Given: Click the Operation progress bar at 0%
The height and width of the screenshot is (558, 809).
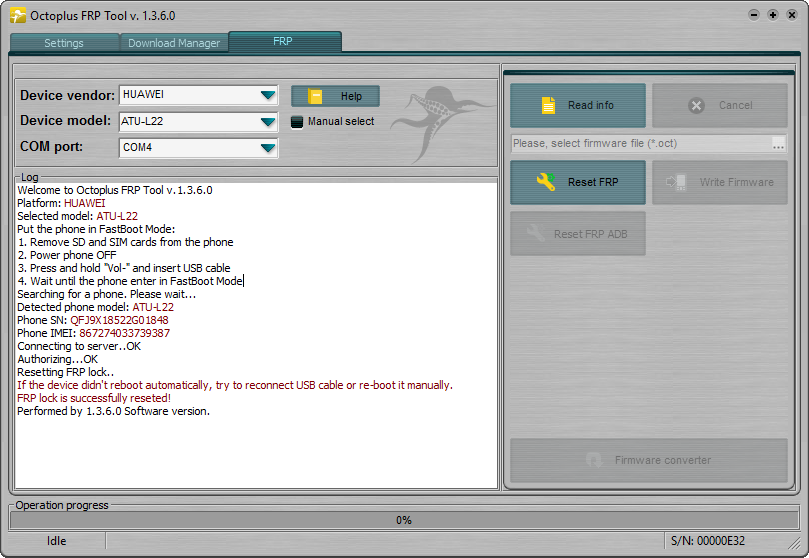Looking at the screenshot, I should (404, 520).
